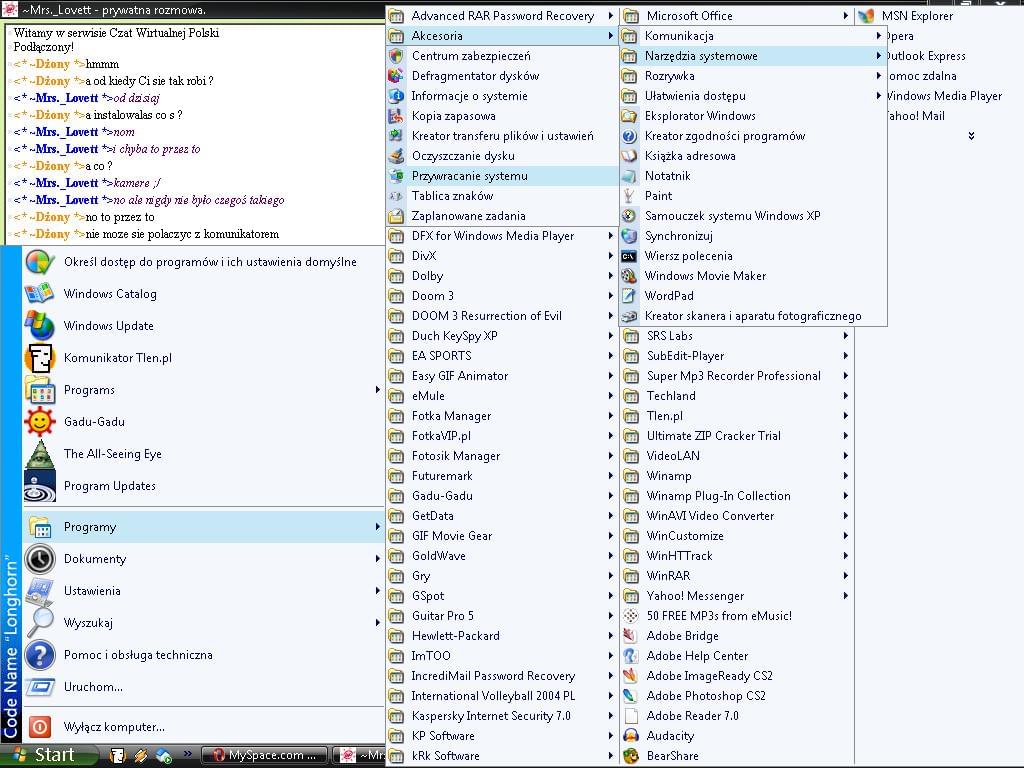Choose Zaplanowane zadania menu item
1024x768 pixels.
tap(502, 216)
